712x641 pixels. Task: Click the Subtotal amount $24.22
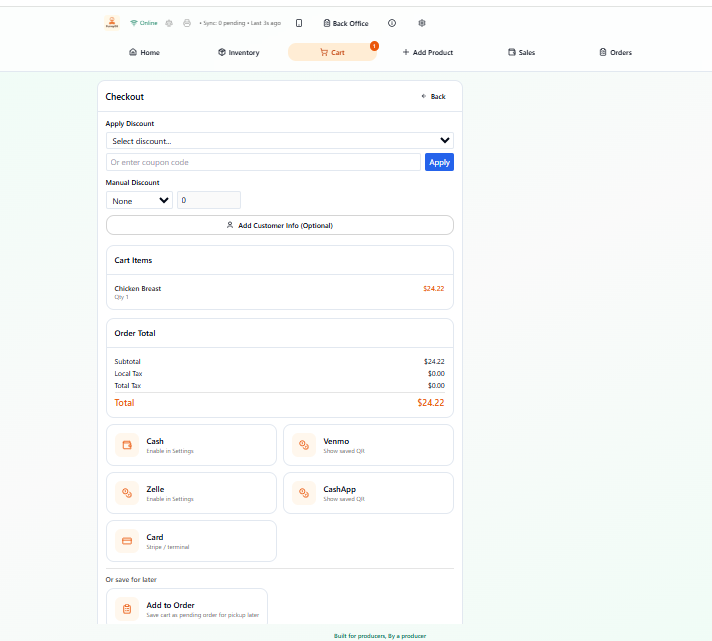point(434,361)
